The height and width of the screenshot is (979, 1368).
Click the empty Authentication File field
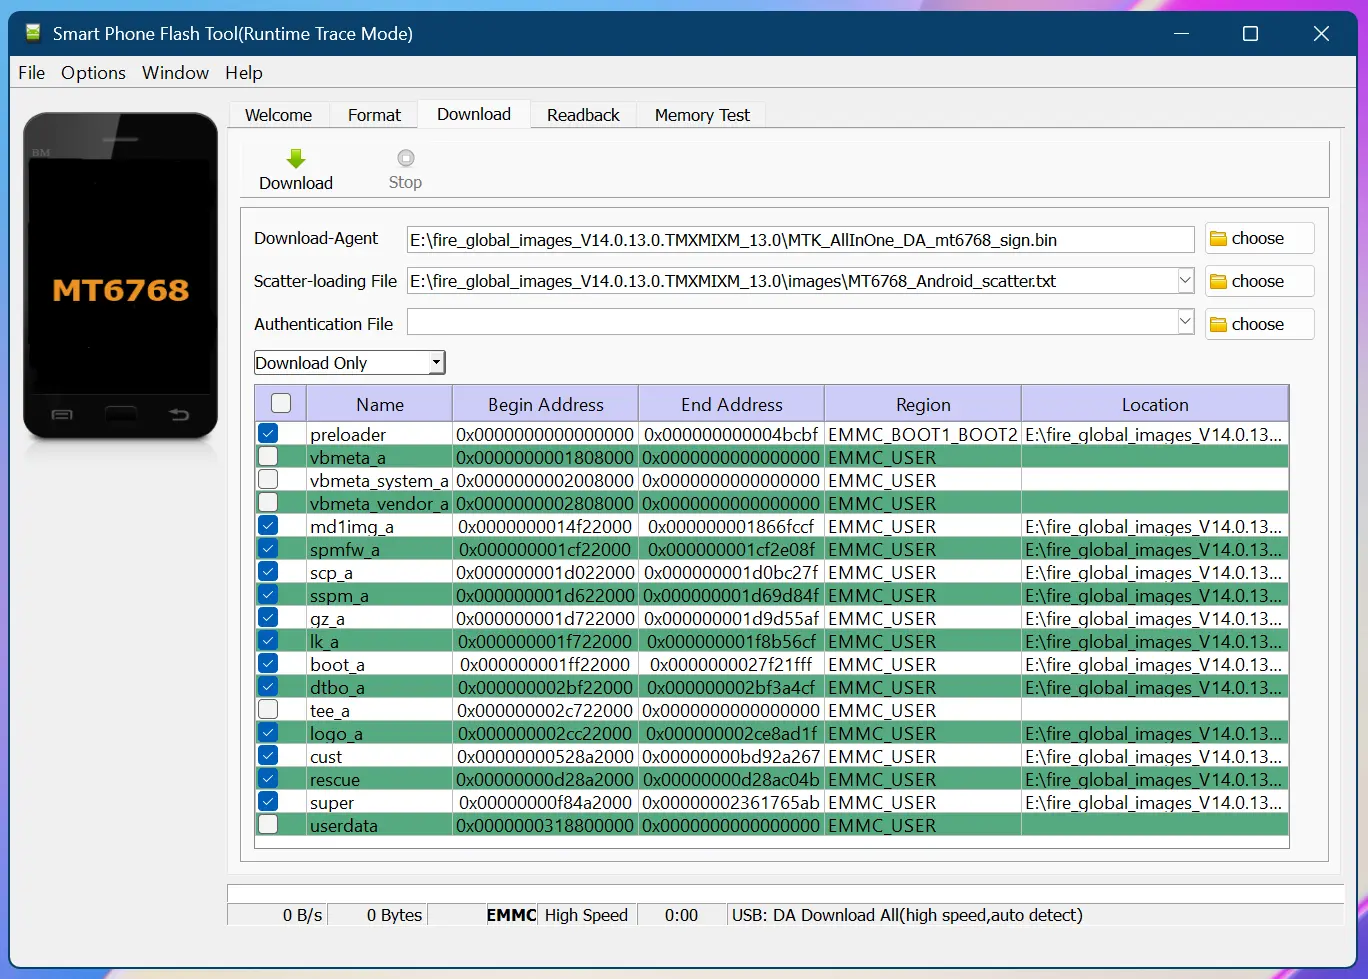[x=791, y=322]
